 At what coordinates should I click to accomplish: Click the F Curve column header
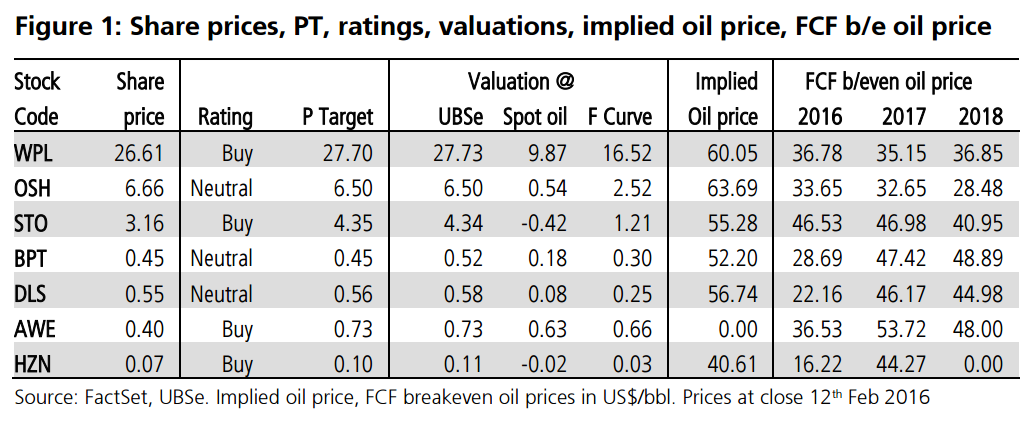point(622,117)
